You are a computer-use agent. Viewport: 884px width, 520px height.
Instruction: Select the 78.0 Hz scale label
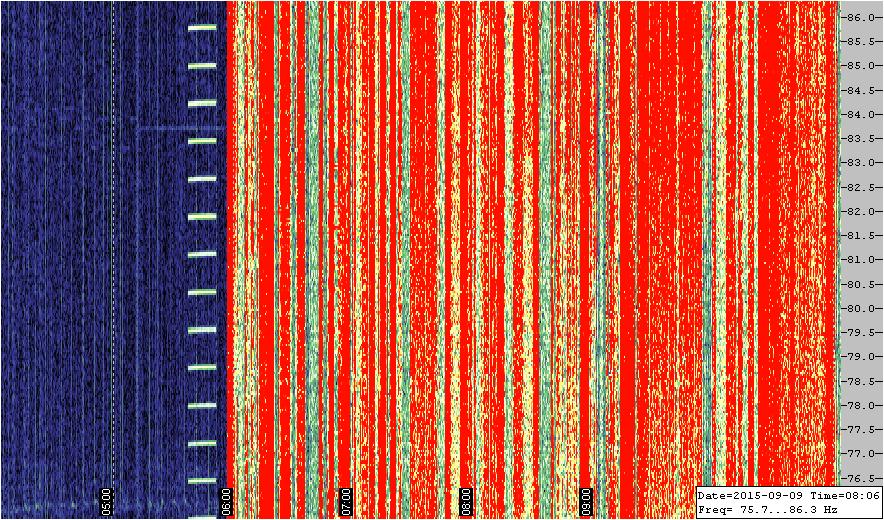point(858,405)
